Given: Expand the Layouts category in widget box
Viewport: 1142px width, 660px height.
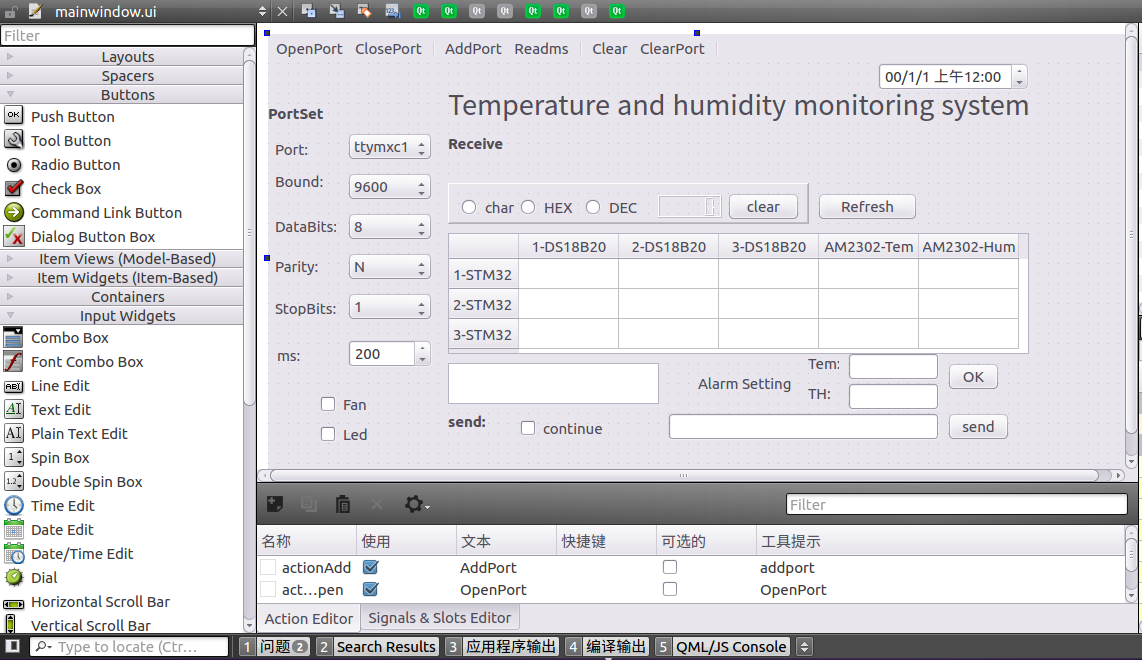Looking at the screenshot, I should click(x=127, y=57).
